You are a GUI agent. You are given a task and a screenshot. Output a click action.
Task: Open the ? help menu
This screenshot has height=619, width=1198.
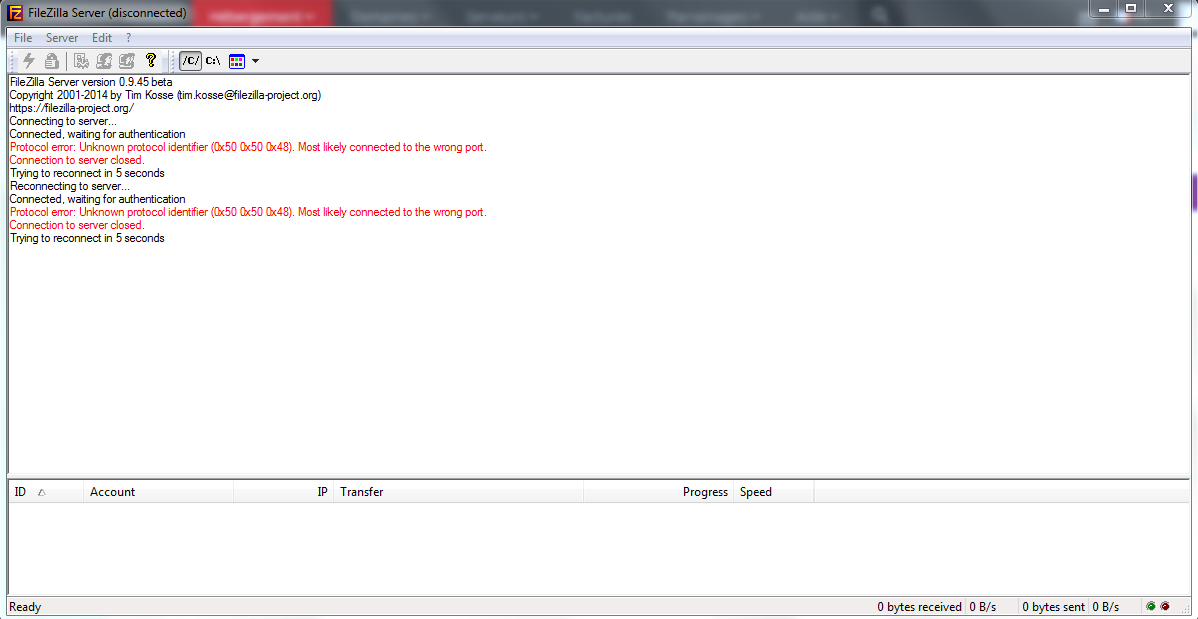point(128,37)
